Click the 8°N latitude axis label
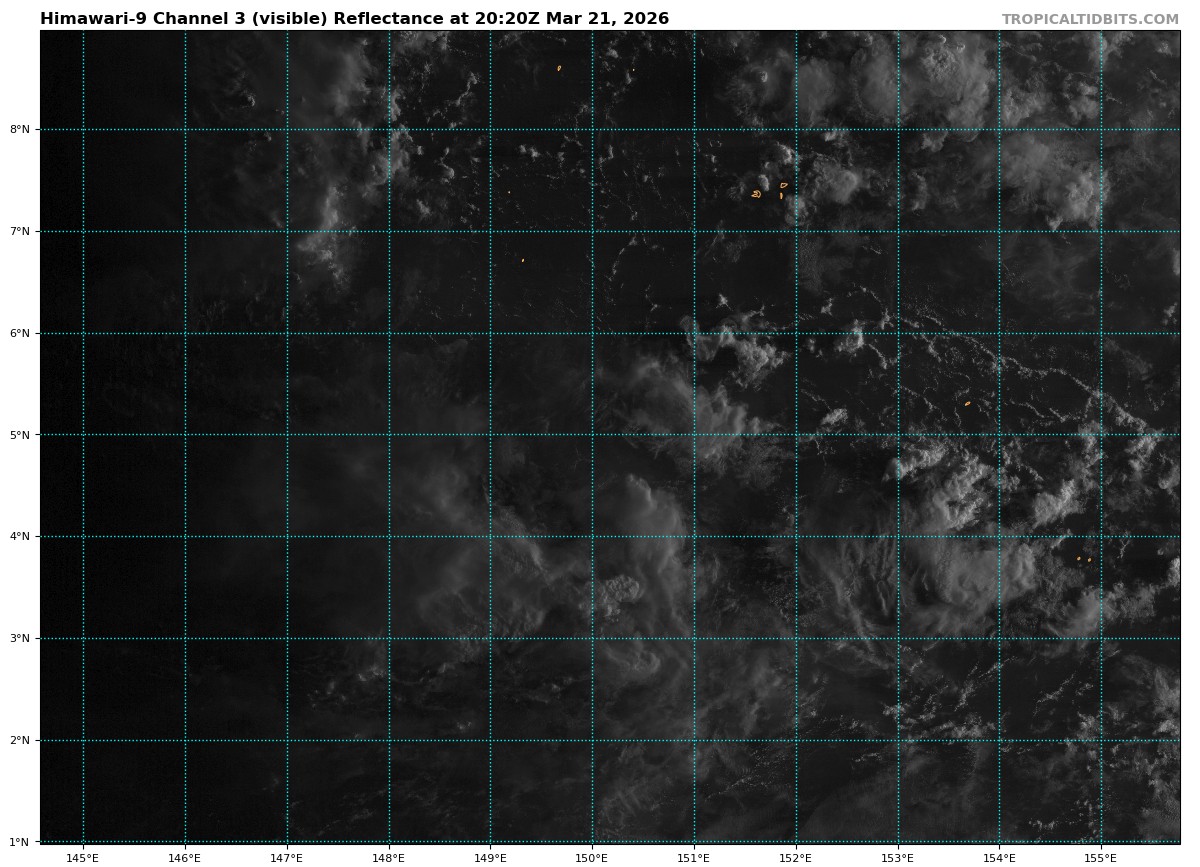This screenshot has width=1200, height=867. [x=20, y=129]
